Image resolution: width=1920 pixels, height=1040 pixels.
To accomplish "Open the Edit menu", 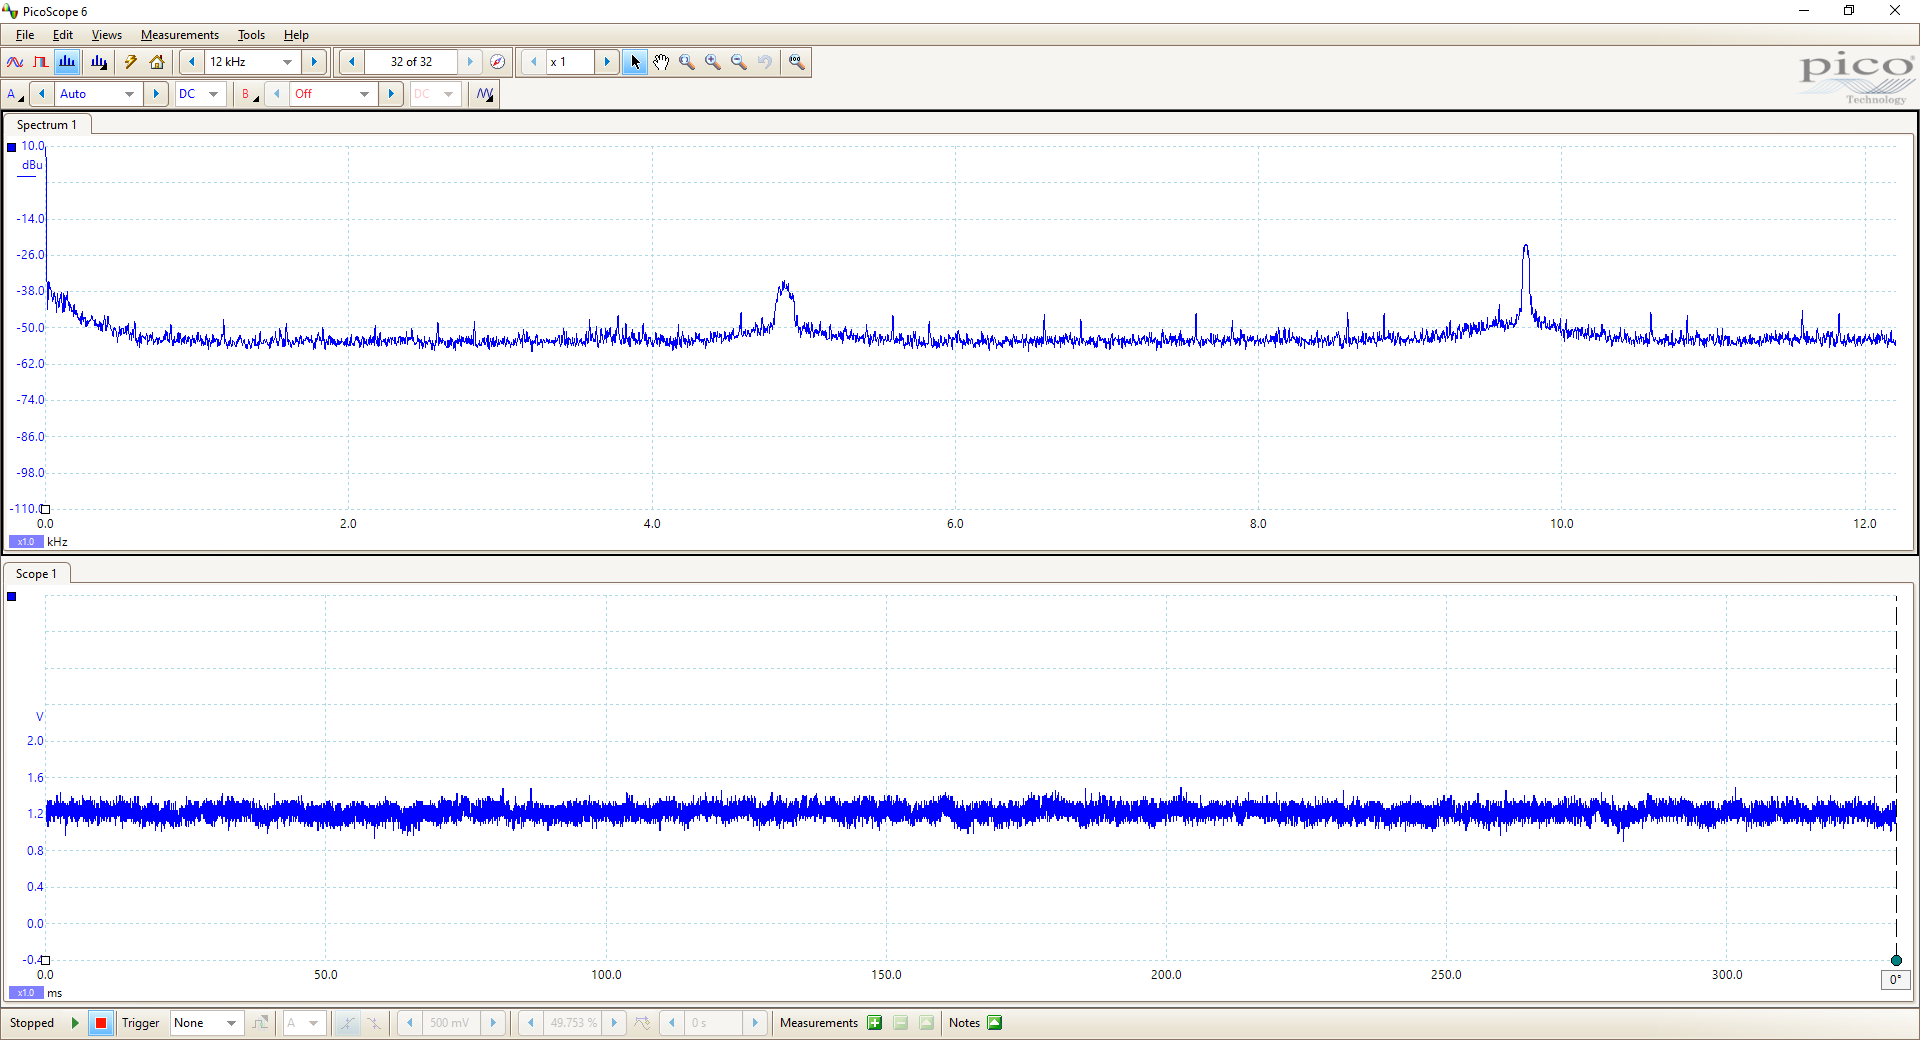I will [63, 35].
